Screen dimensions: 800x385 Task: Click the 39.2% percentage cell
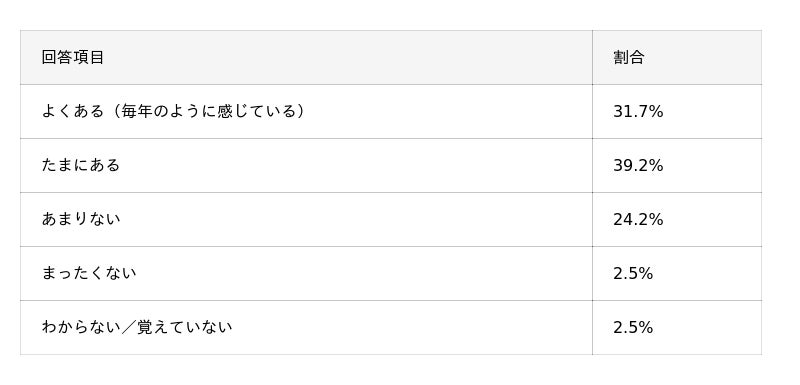click(638, 165)
